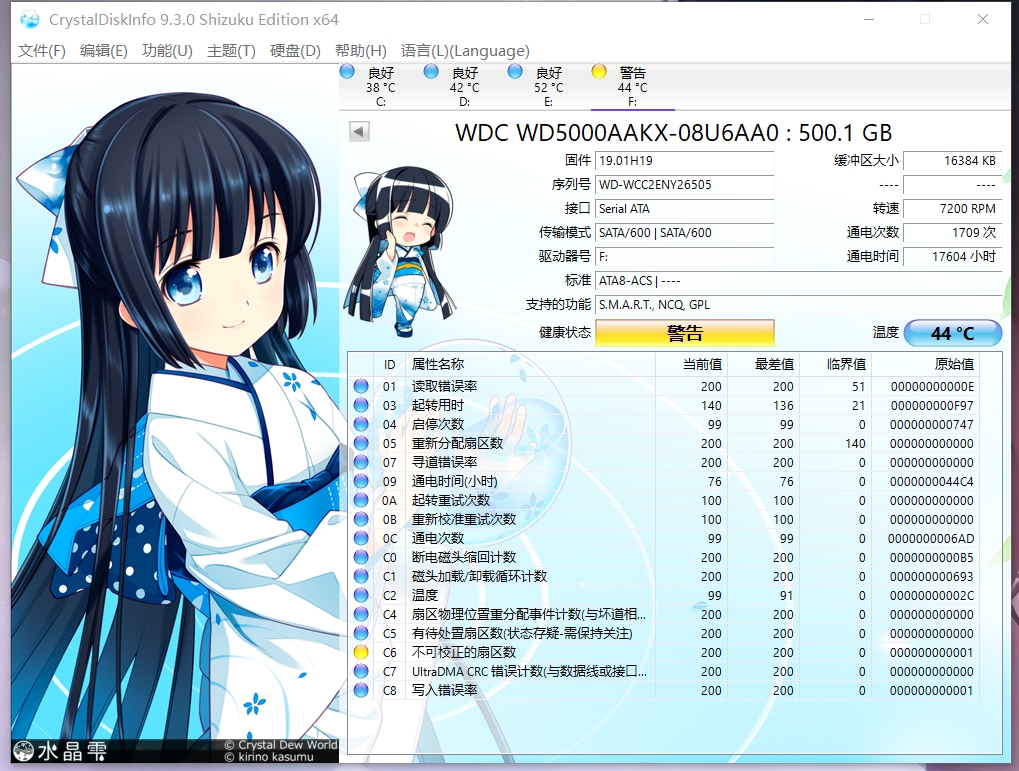Click the power on count 1709 次
This screenshot has width=1019, height=771.
pos(953,233)
